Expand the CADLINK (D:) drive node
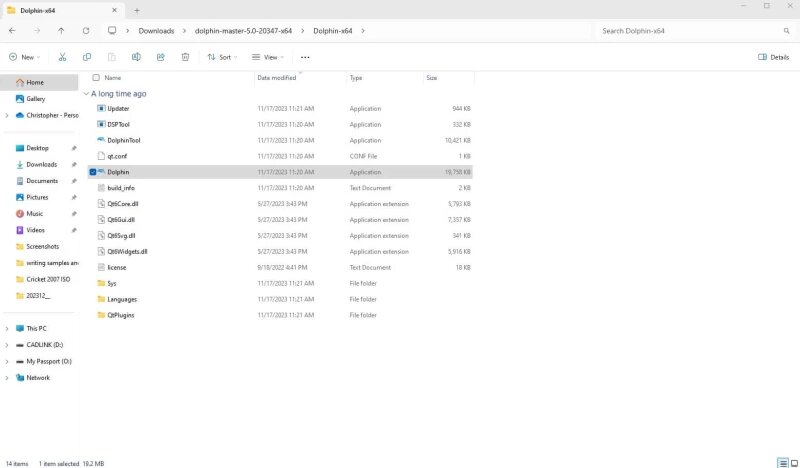 pos(7,345)
